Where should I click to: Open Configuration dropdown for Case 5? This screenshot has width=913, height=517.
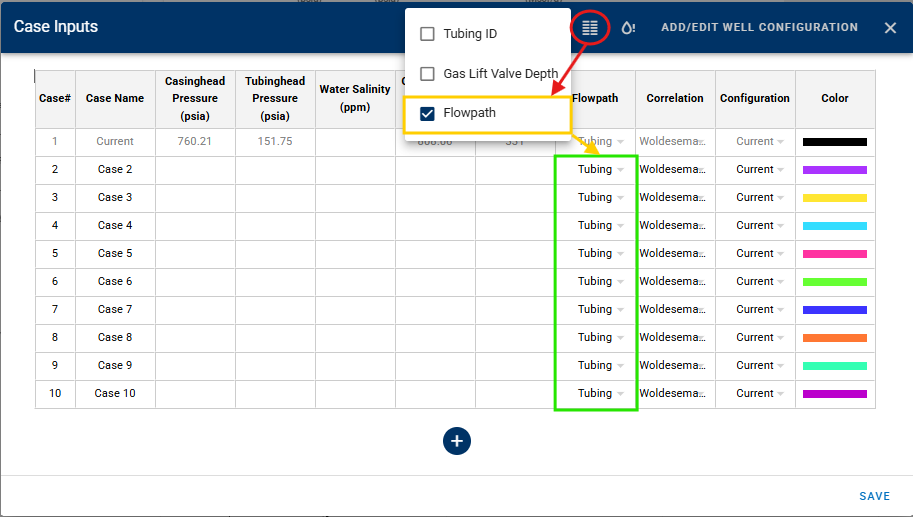click(x=759, y=253)
